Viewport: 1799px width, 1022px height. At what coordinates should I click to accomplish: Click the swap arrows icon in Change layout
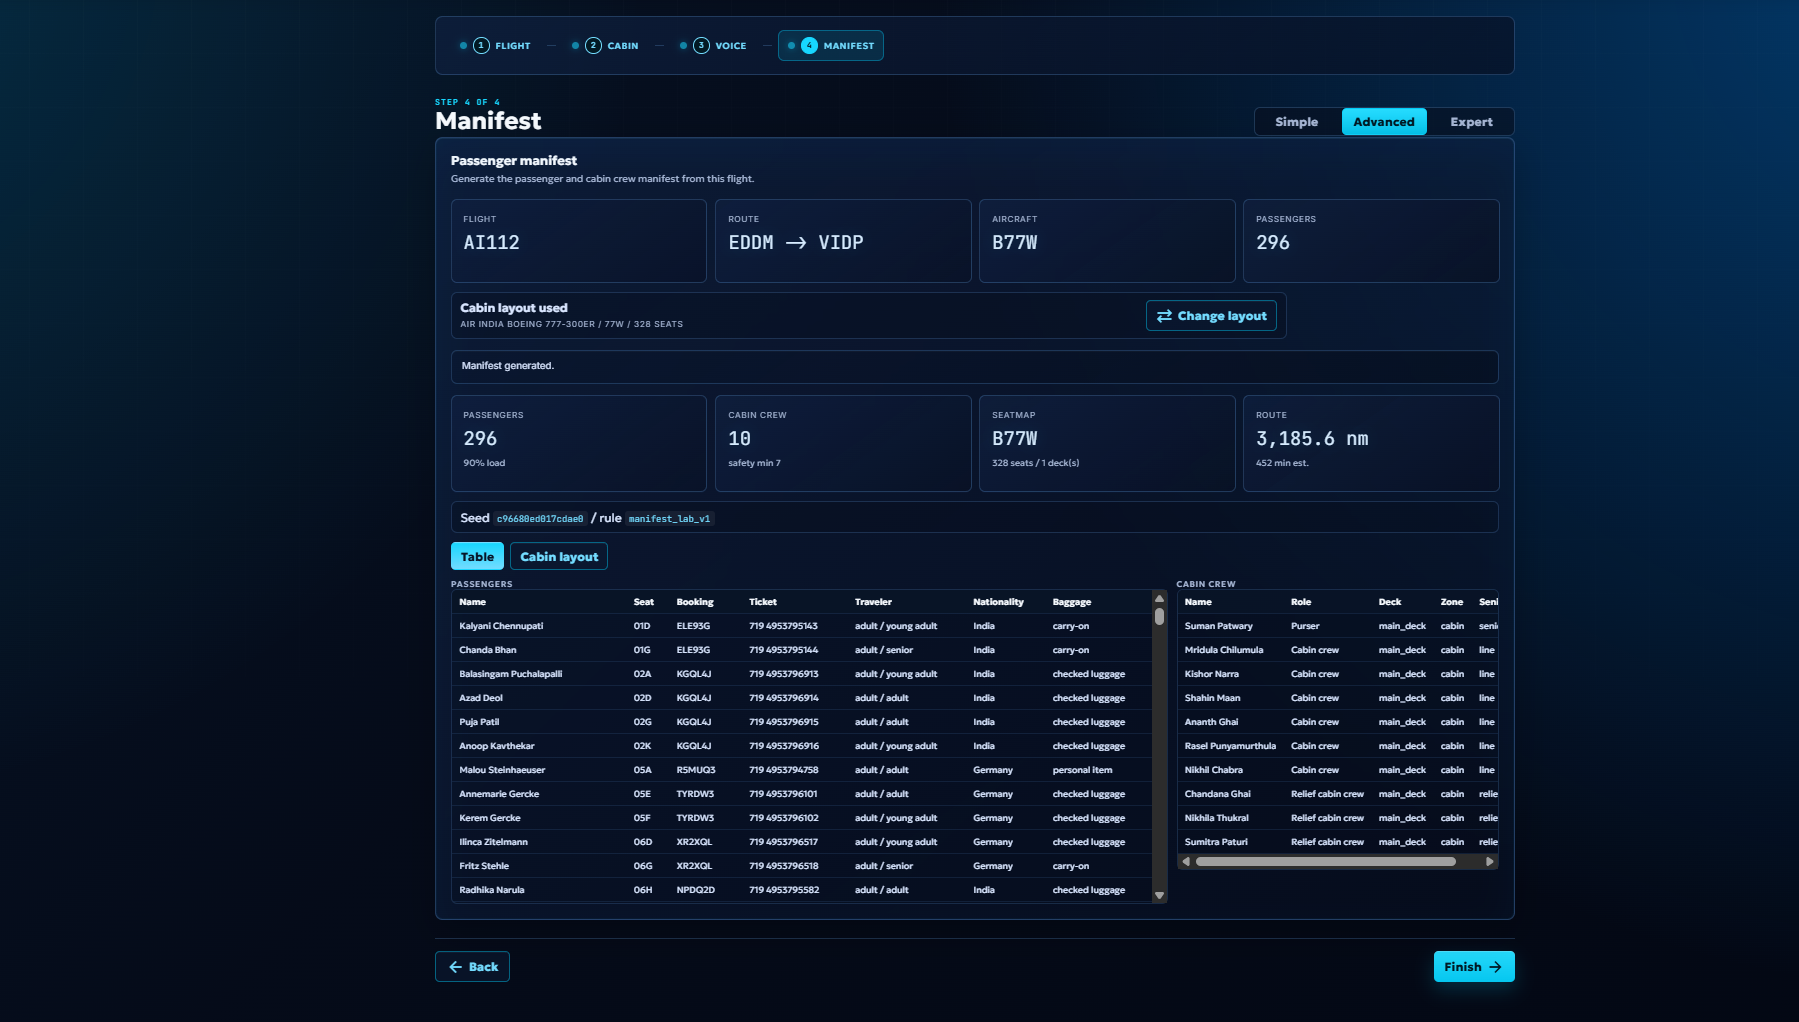click(1164, 316)
